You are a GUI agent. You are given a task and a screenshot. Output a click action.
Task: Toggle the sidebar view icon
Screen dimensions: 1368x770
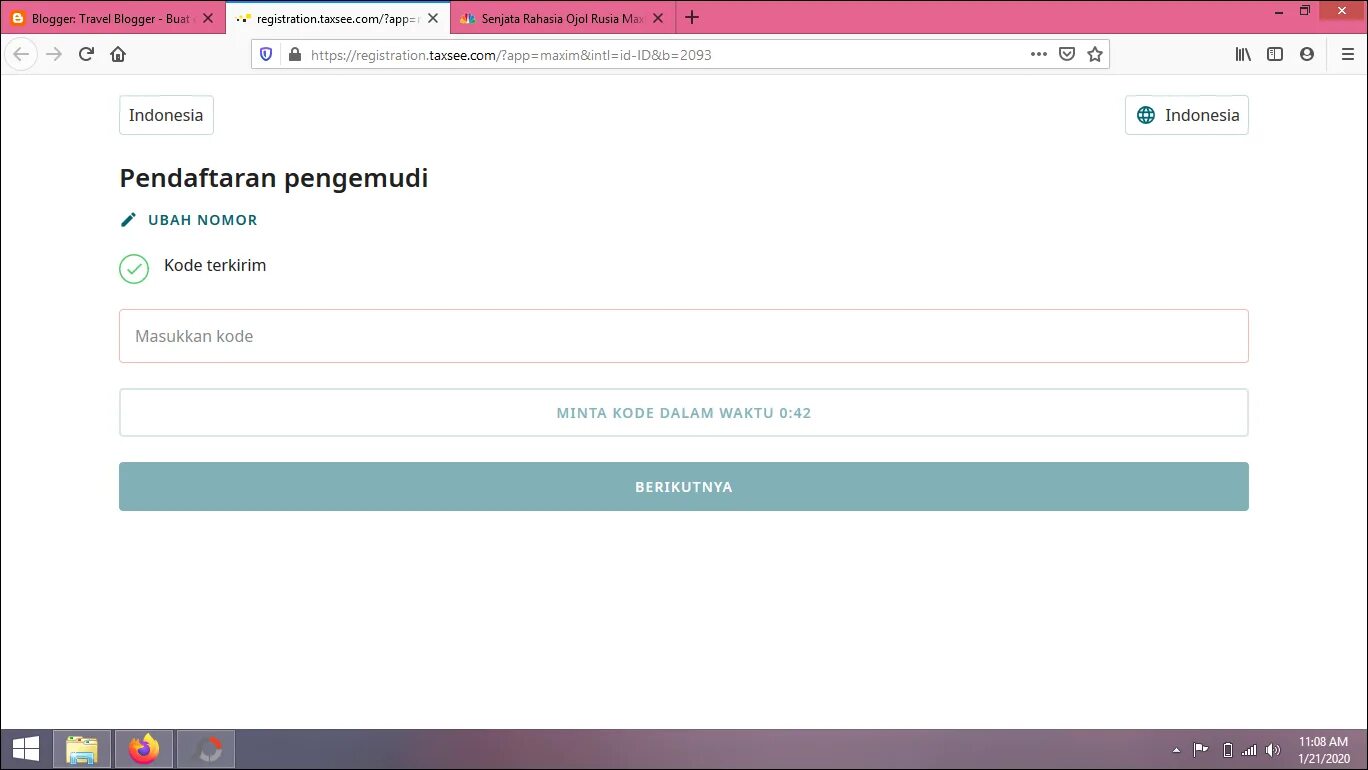1275,55
